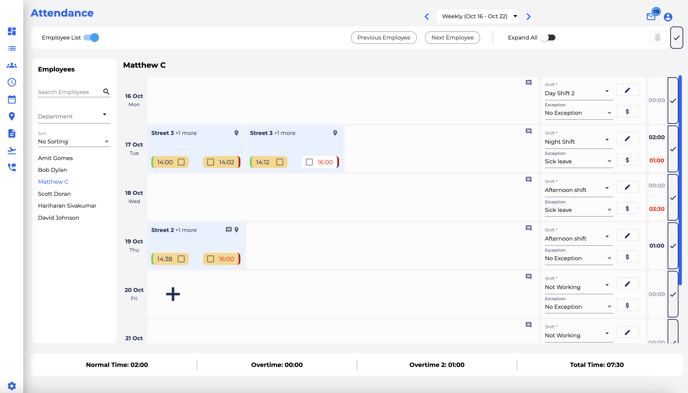Click dollar icon for 16 Oct row
Image resolution: width=688 pixels, height=393 pixels.
pos(627,111)
